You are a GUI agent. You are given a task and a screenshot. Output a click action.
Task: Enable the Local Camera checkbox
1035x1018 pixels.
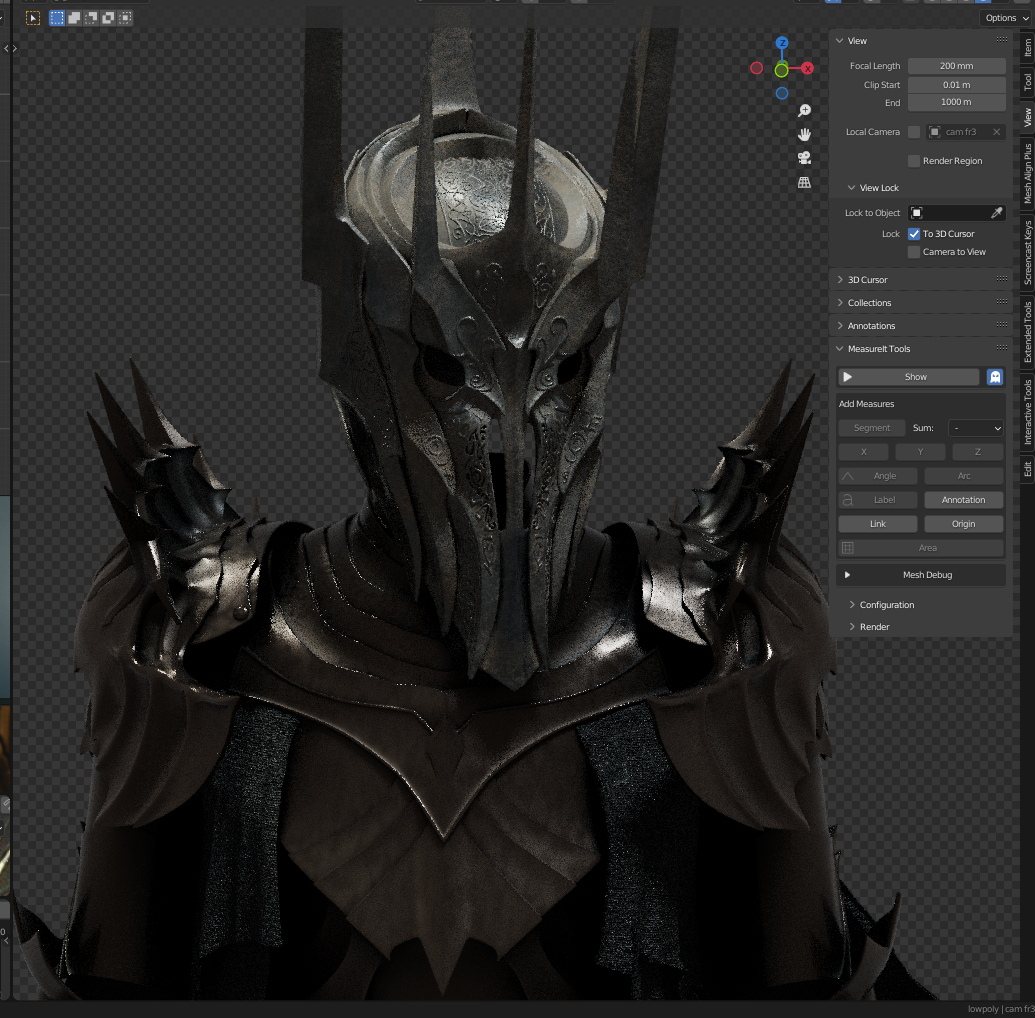click(914, 132)
